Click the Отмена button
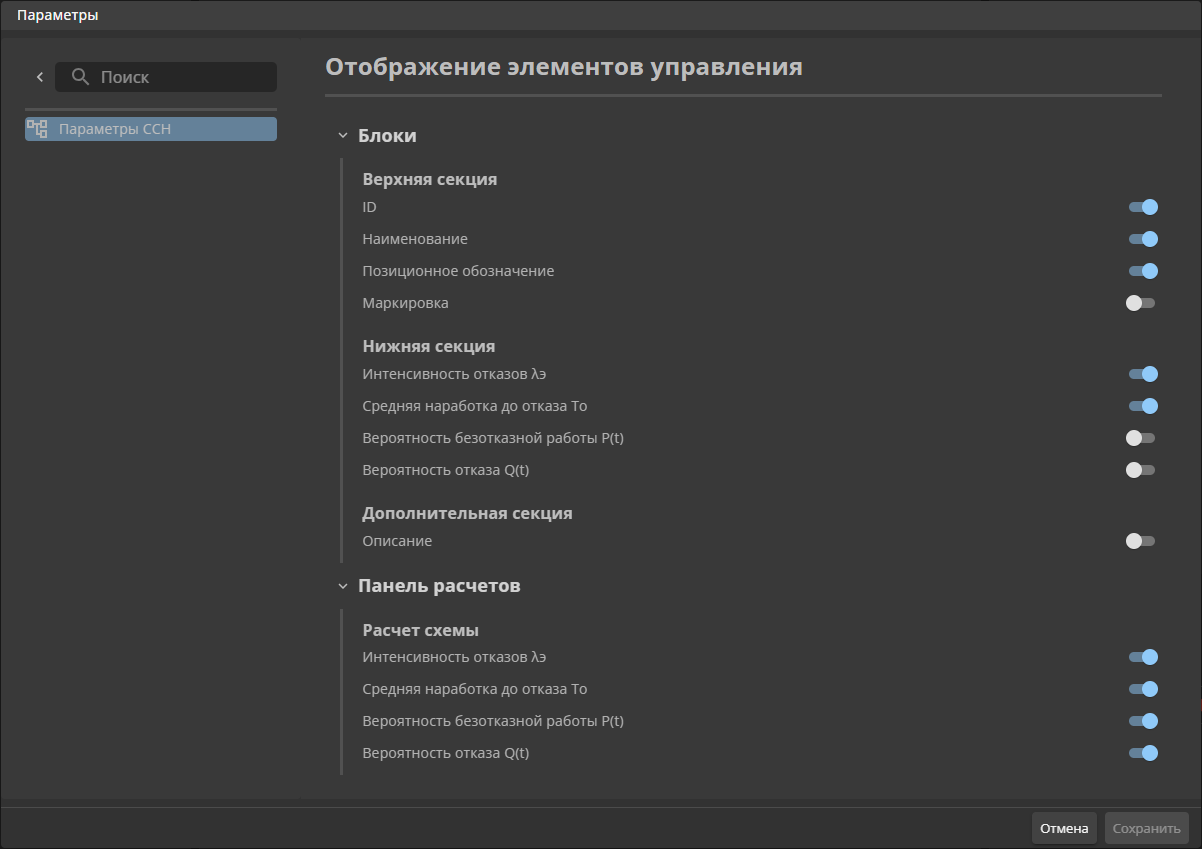The image size is (1202, 849). tap(1064, 829)
